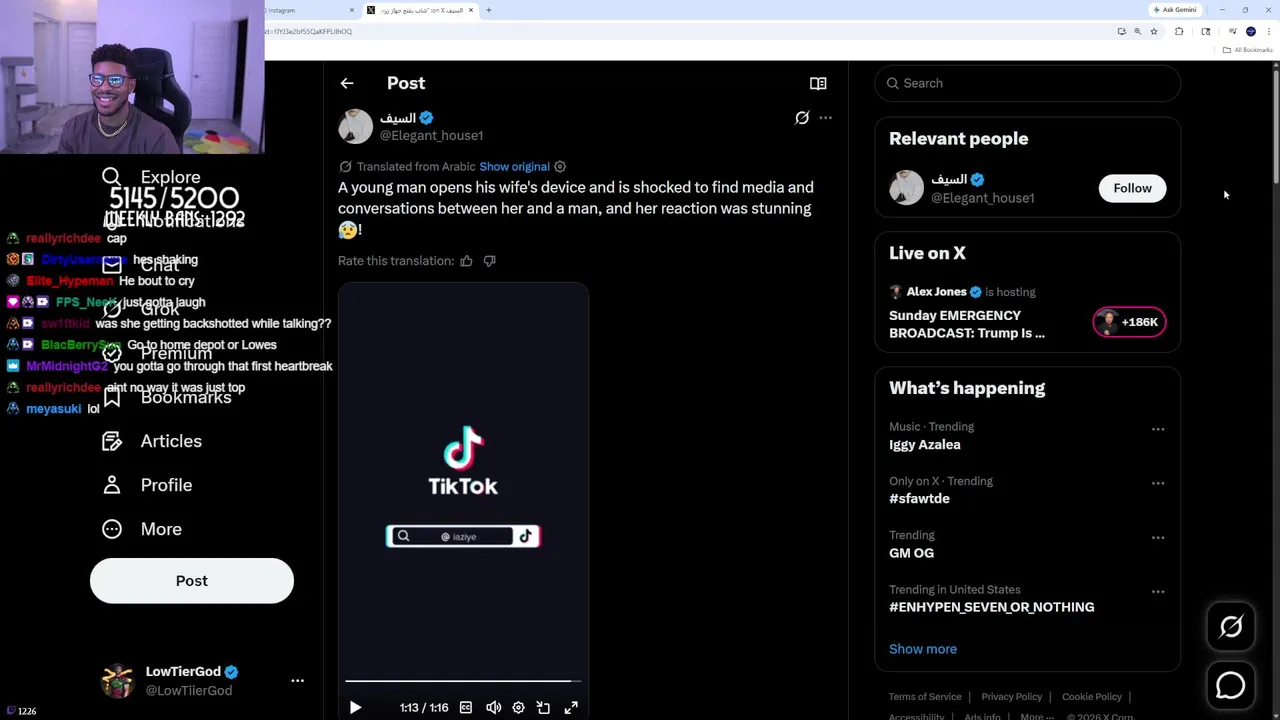Viewport: 1280px width, 720px height.
Task: Switch to the Instagram browser tab
Action: (x=305, y=10)
